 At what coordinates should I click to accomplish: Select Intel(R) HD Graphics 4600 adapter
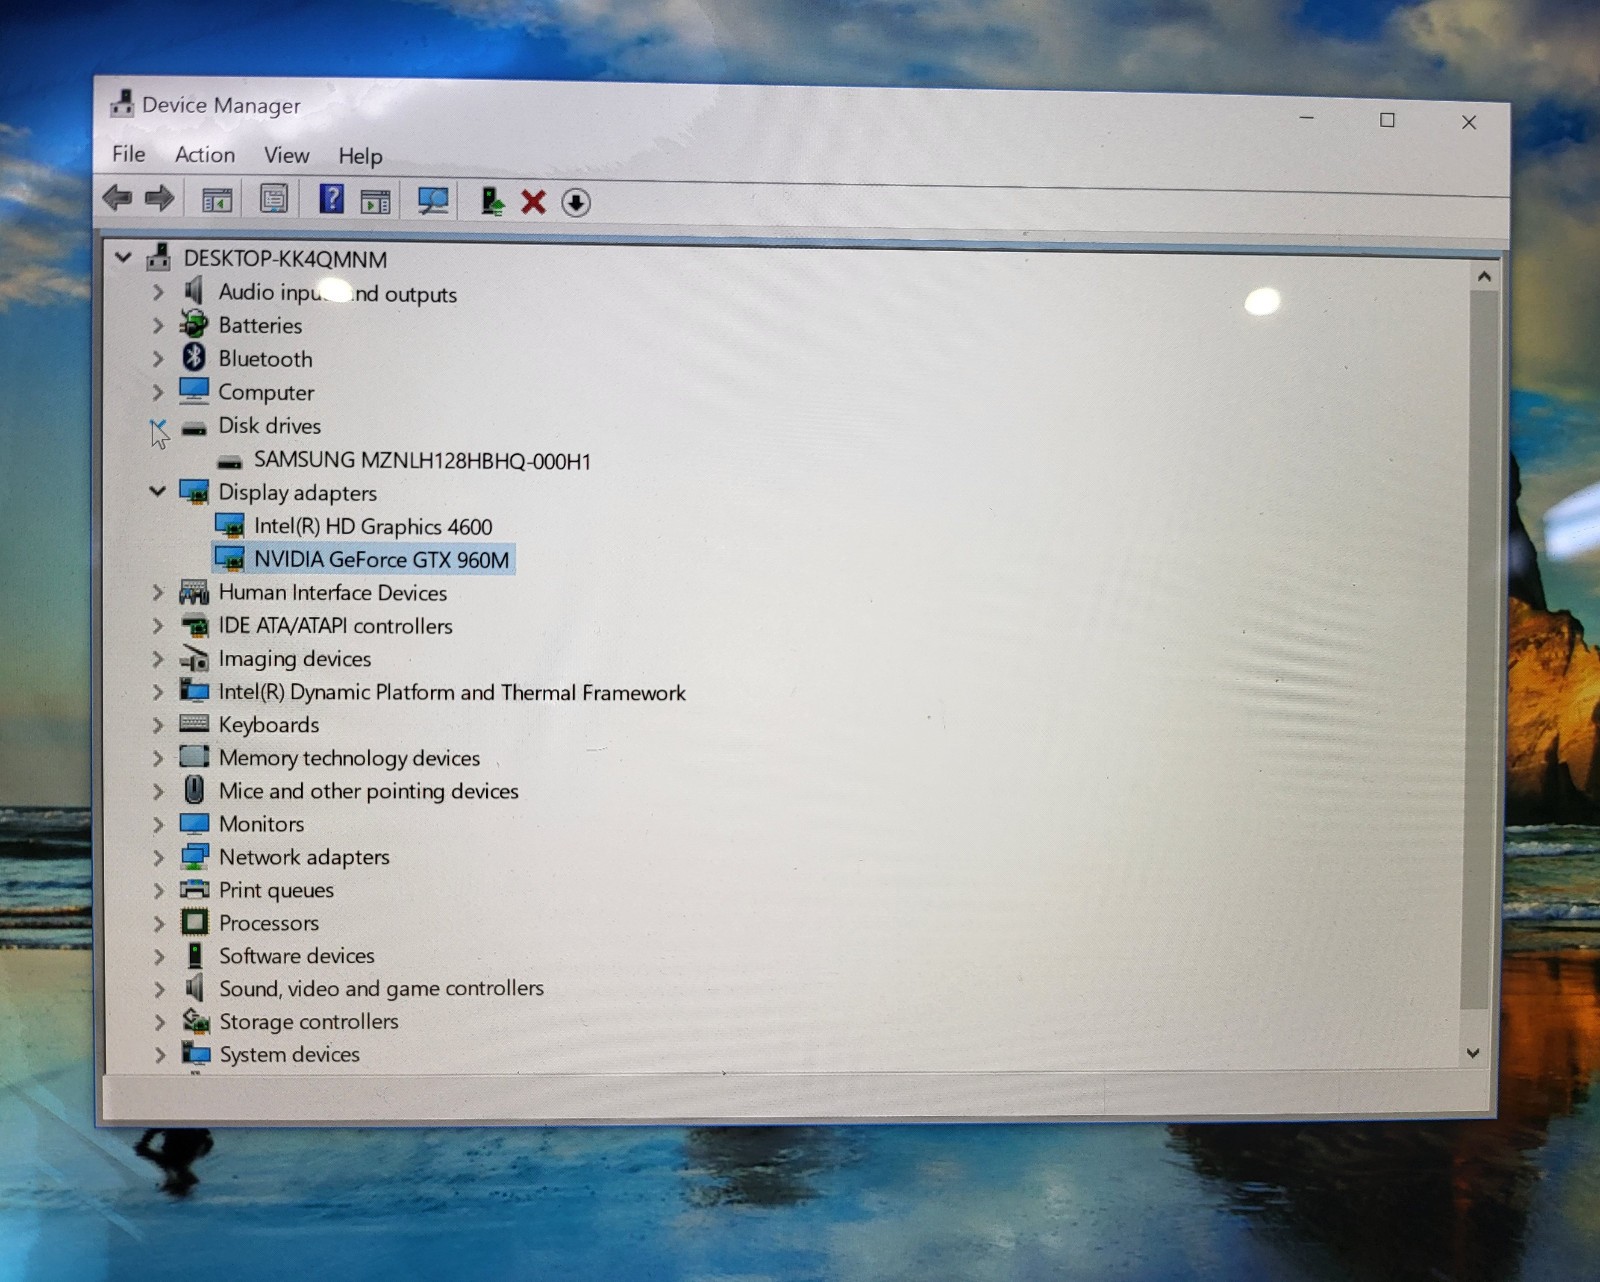pos(373,526)
